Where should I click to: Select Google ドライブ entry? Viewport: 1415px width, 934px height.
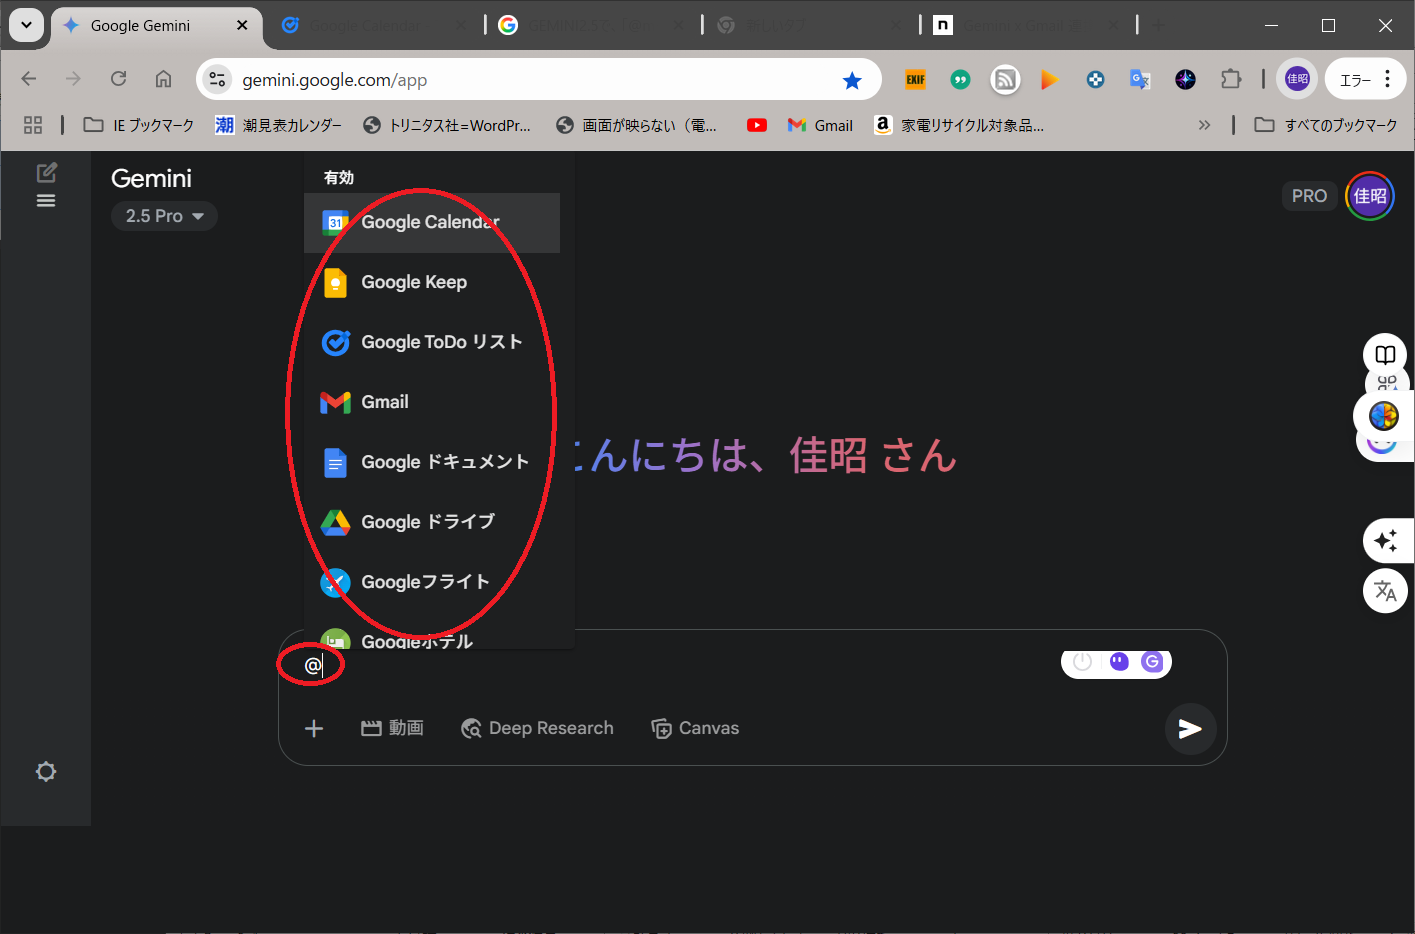(432, 522)
